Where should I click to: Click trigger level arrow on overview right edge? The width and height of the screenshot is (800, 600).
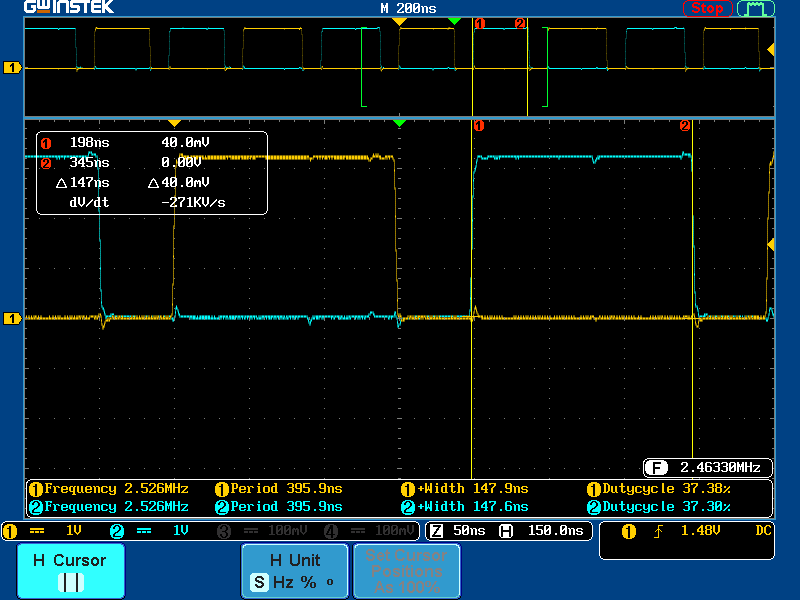point(771,49)
